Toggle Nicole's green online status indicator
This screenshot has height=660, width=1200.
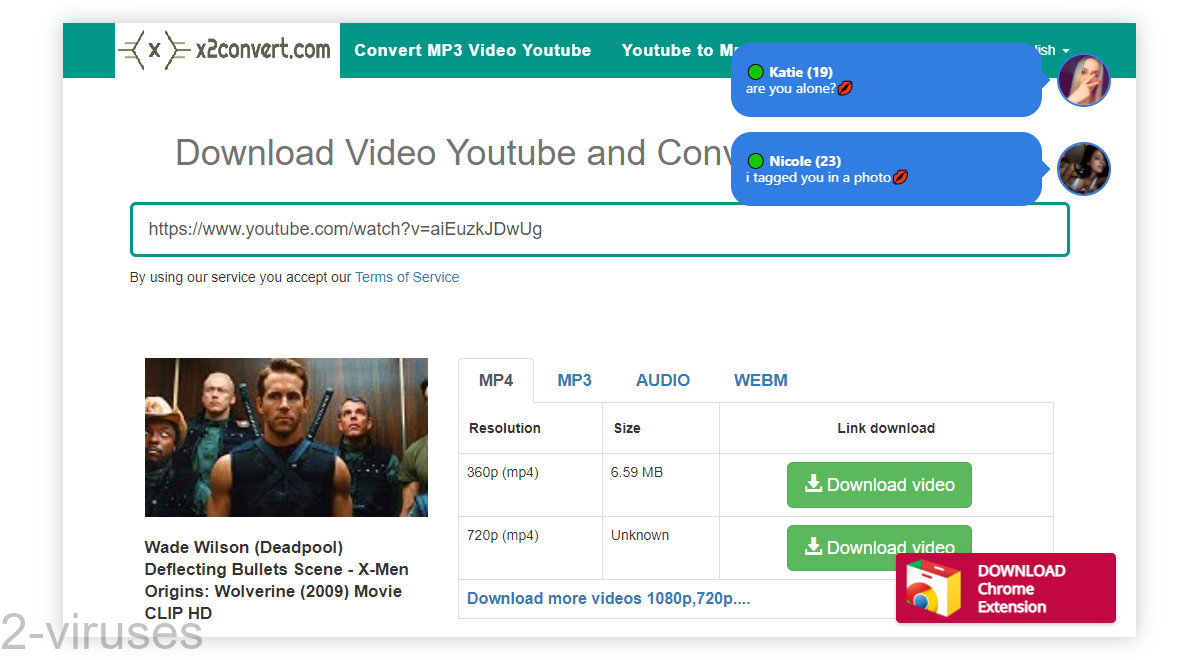754,160
